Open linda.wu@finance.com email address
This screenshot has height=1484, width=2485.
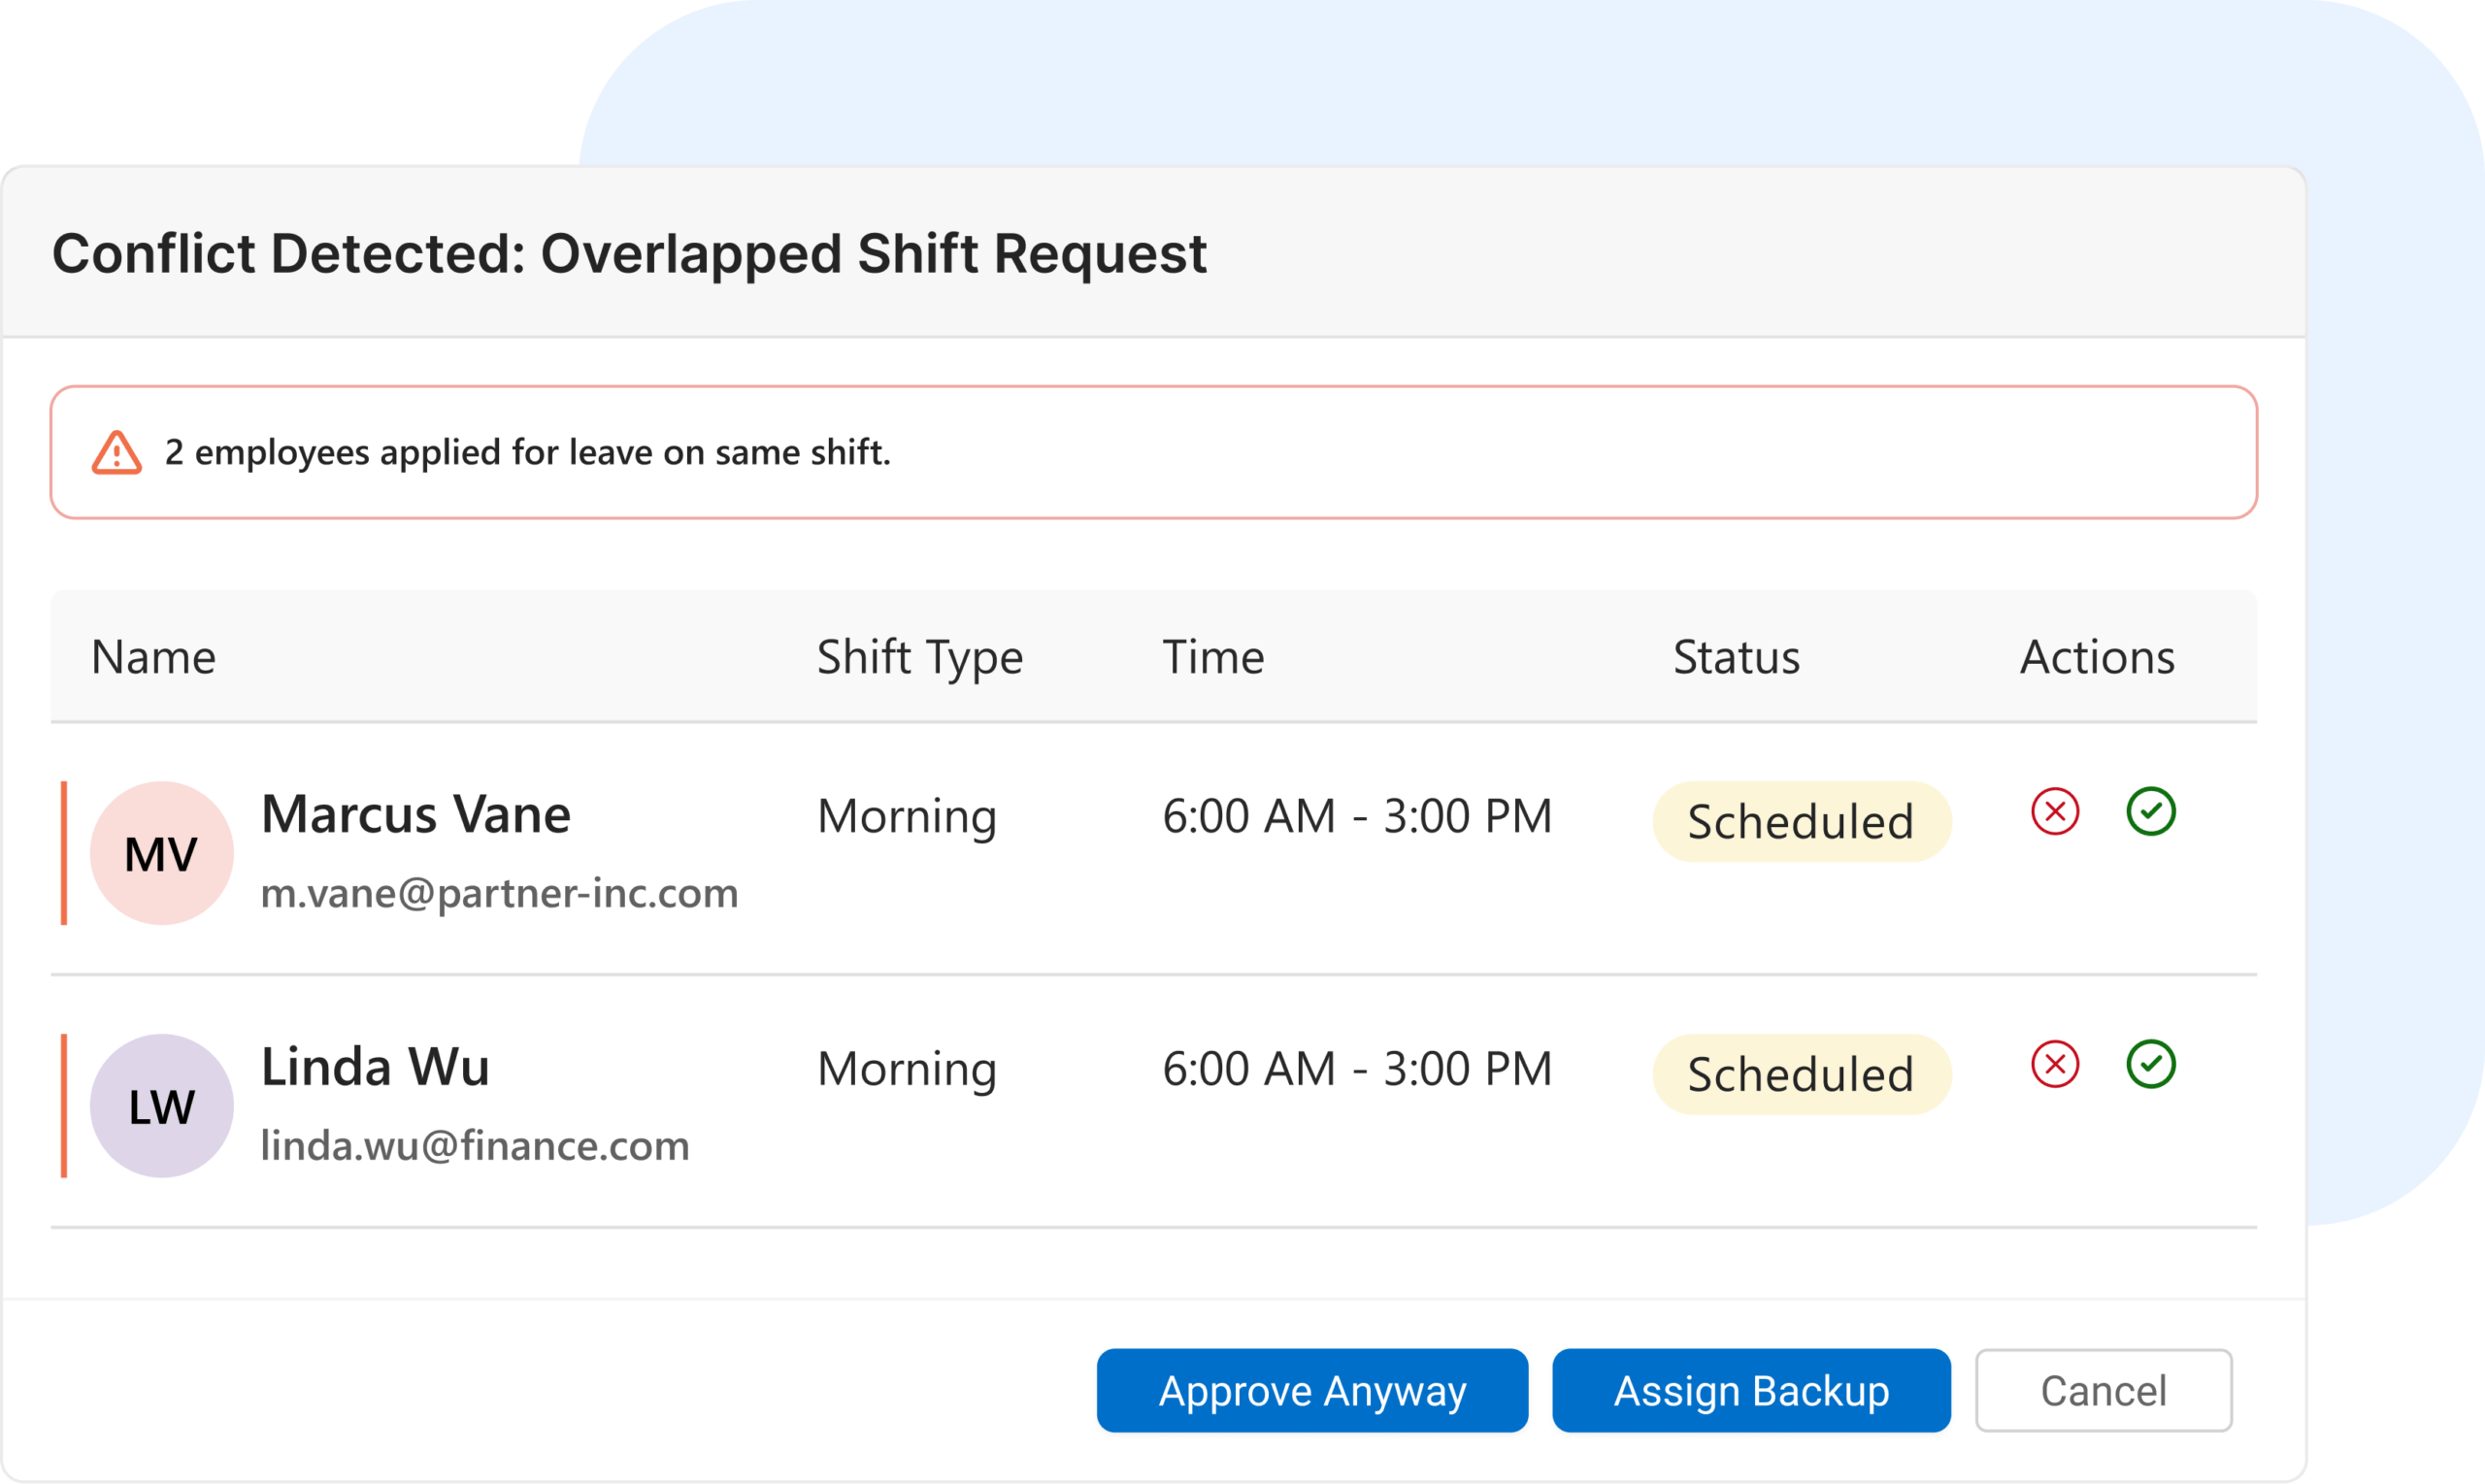click(475, 1146)
